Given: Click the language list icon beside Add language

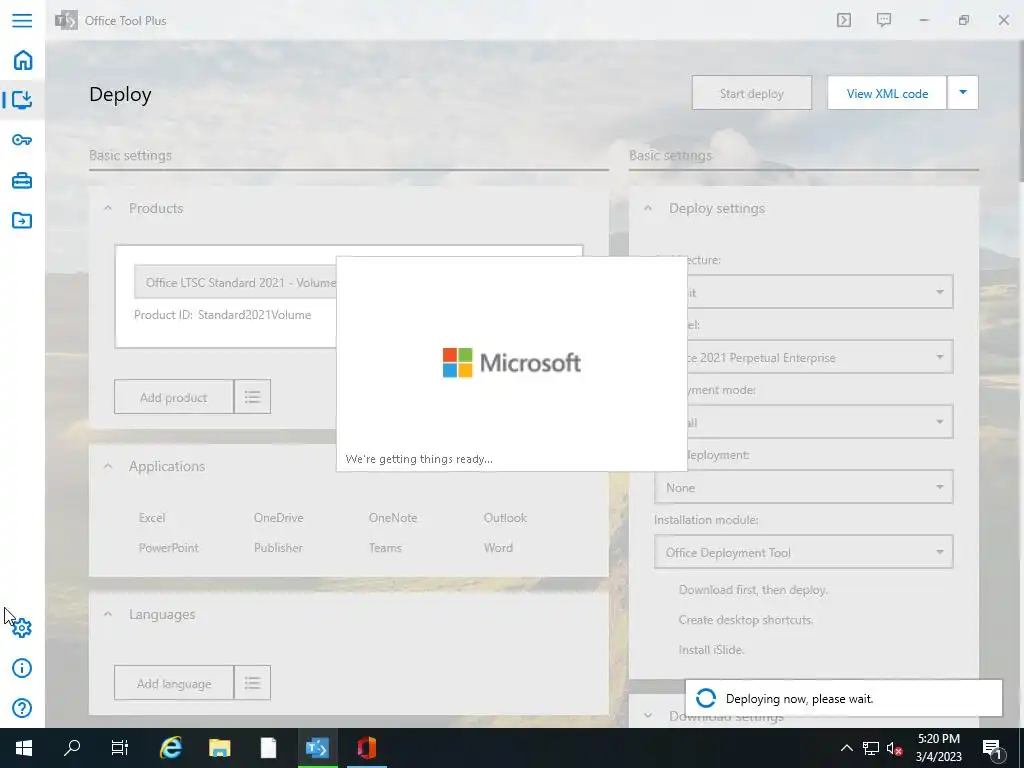Looking at the screenshot, I should click(252, 683).
